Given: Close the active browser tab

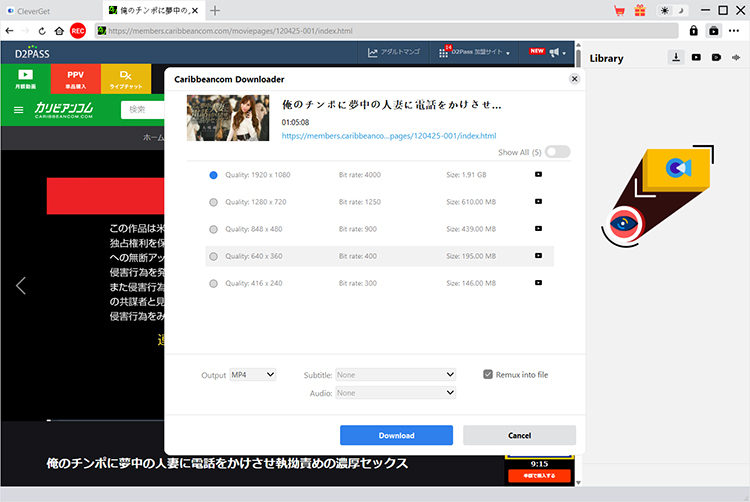Looking at the screenshot, I should click(x=195, y=11).
